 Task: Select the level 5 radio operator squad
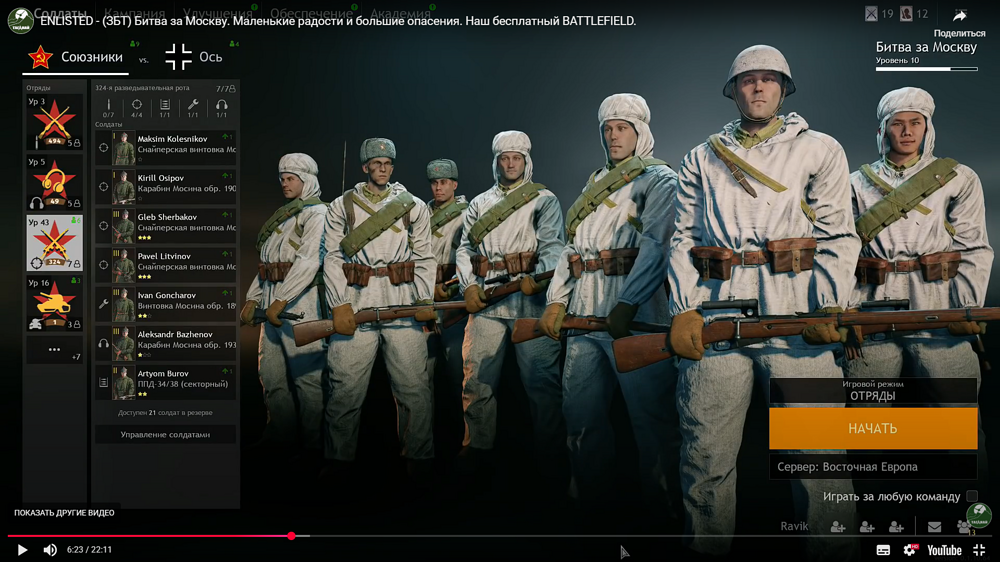[x=54, y=182]
